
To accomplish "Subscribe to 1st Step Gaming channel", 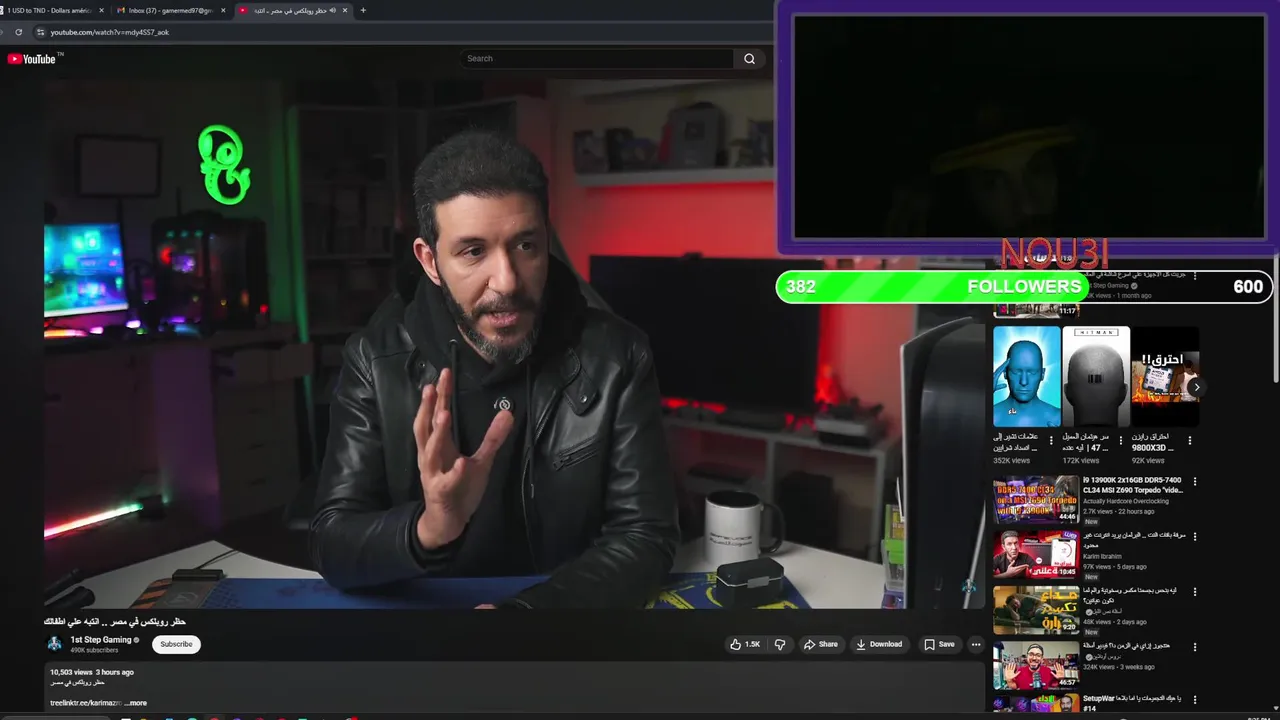I will pos(176,644).
